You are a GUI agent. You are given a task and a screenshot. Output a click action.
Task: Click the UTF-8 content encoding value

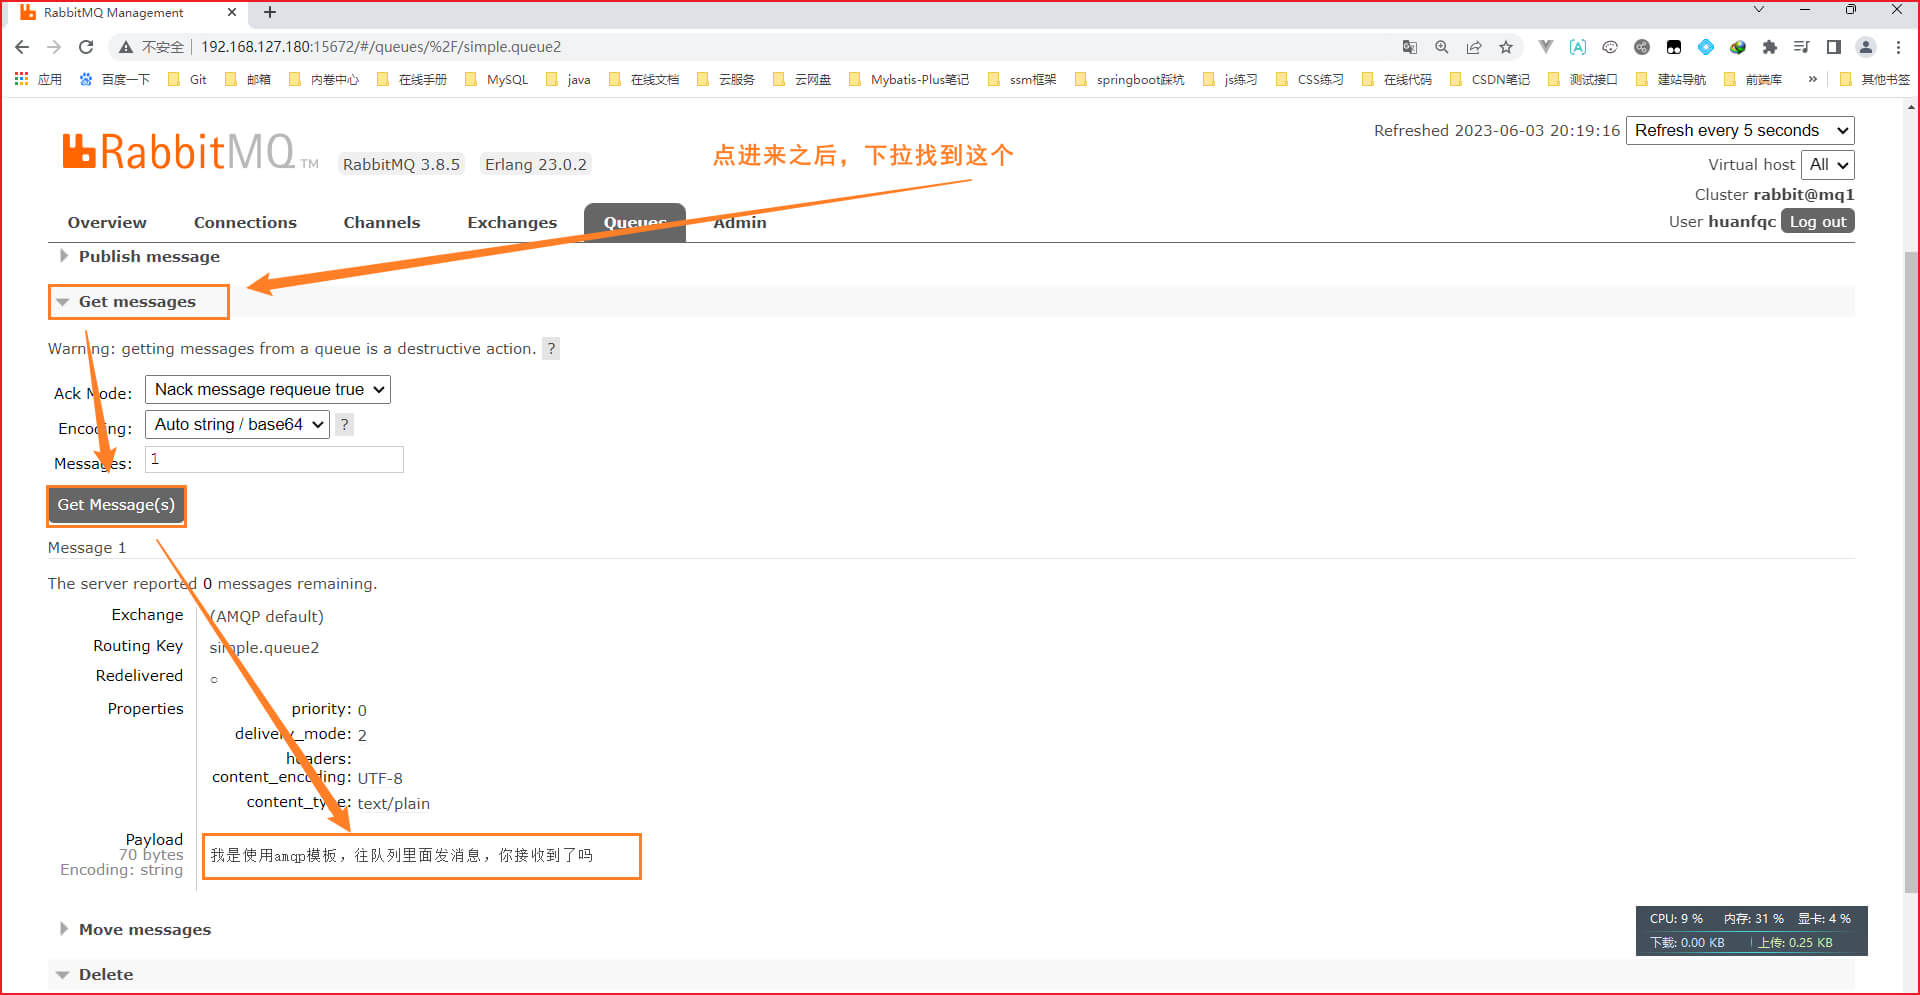[380, 778]
